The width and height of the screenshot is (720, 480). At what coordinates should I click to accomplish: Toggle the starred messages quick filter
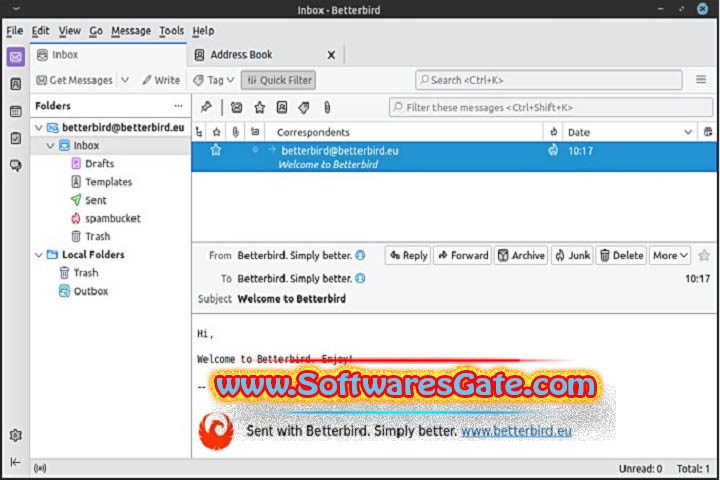(259, 107)
